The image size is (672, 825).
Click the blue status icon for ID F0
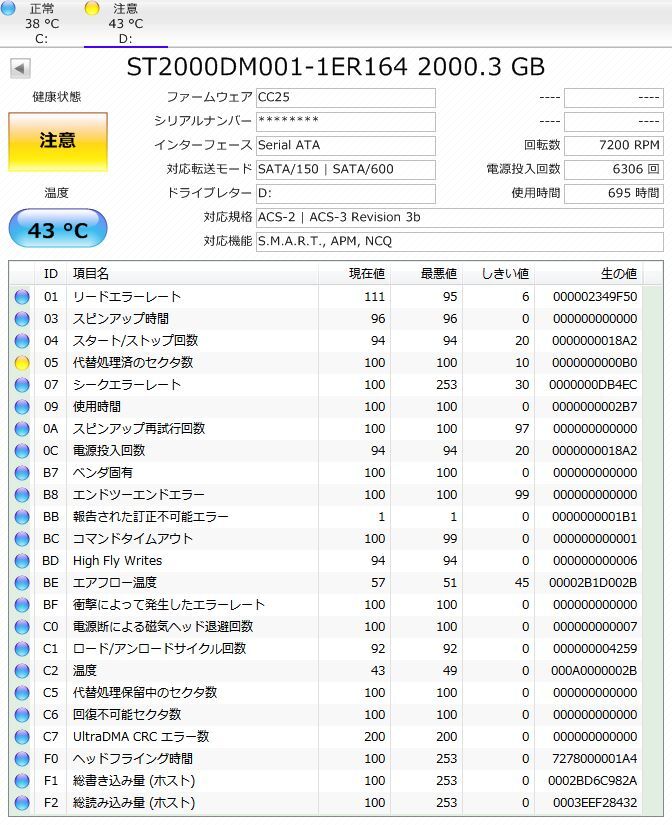pos(22,759)
